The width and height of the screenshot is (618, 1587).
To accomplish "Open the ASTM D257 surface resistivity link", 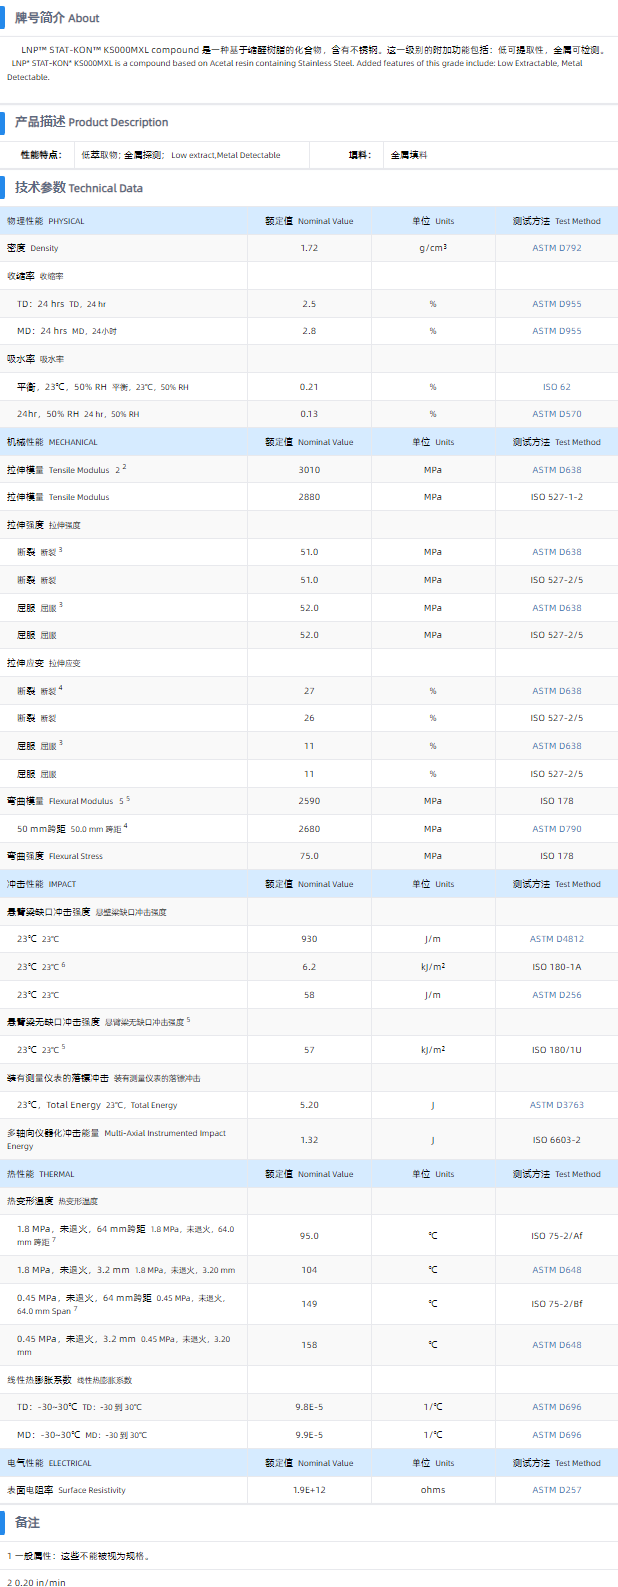I will (x=556, y=1490).
